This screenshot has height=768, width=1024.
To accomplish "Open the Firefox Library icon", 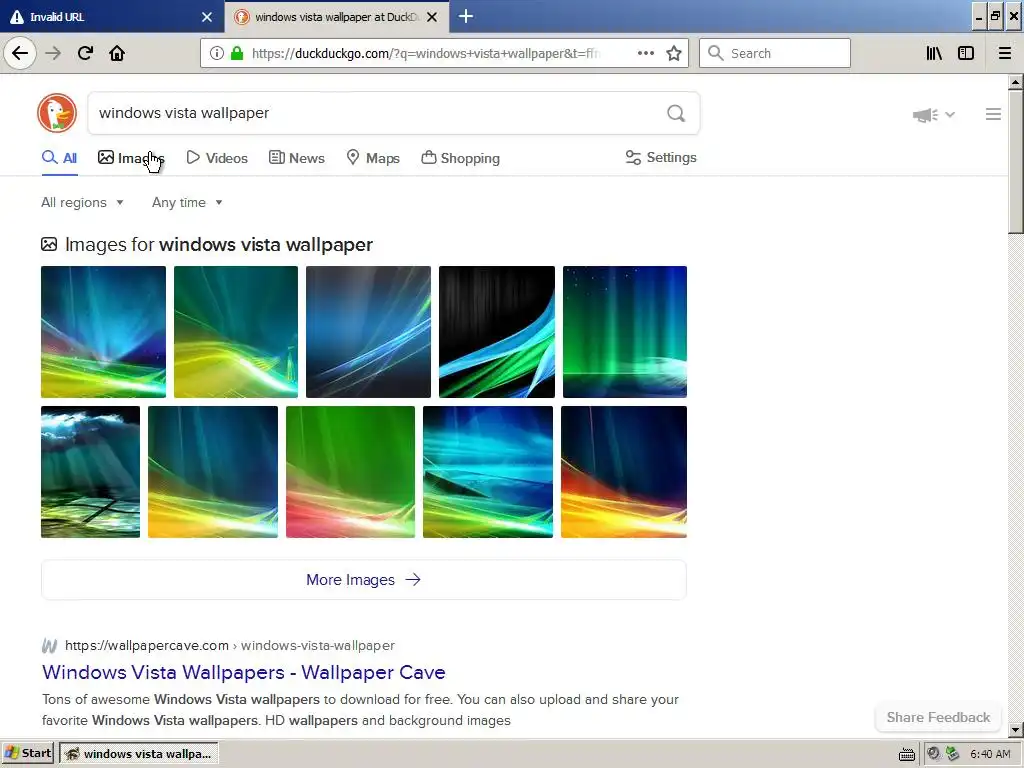I will click(934, 53).
